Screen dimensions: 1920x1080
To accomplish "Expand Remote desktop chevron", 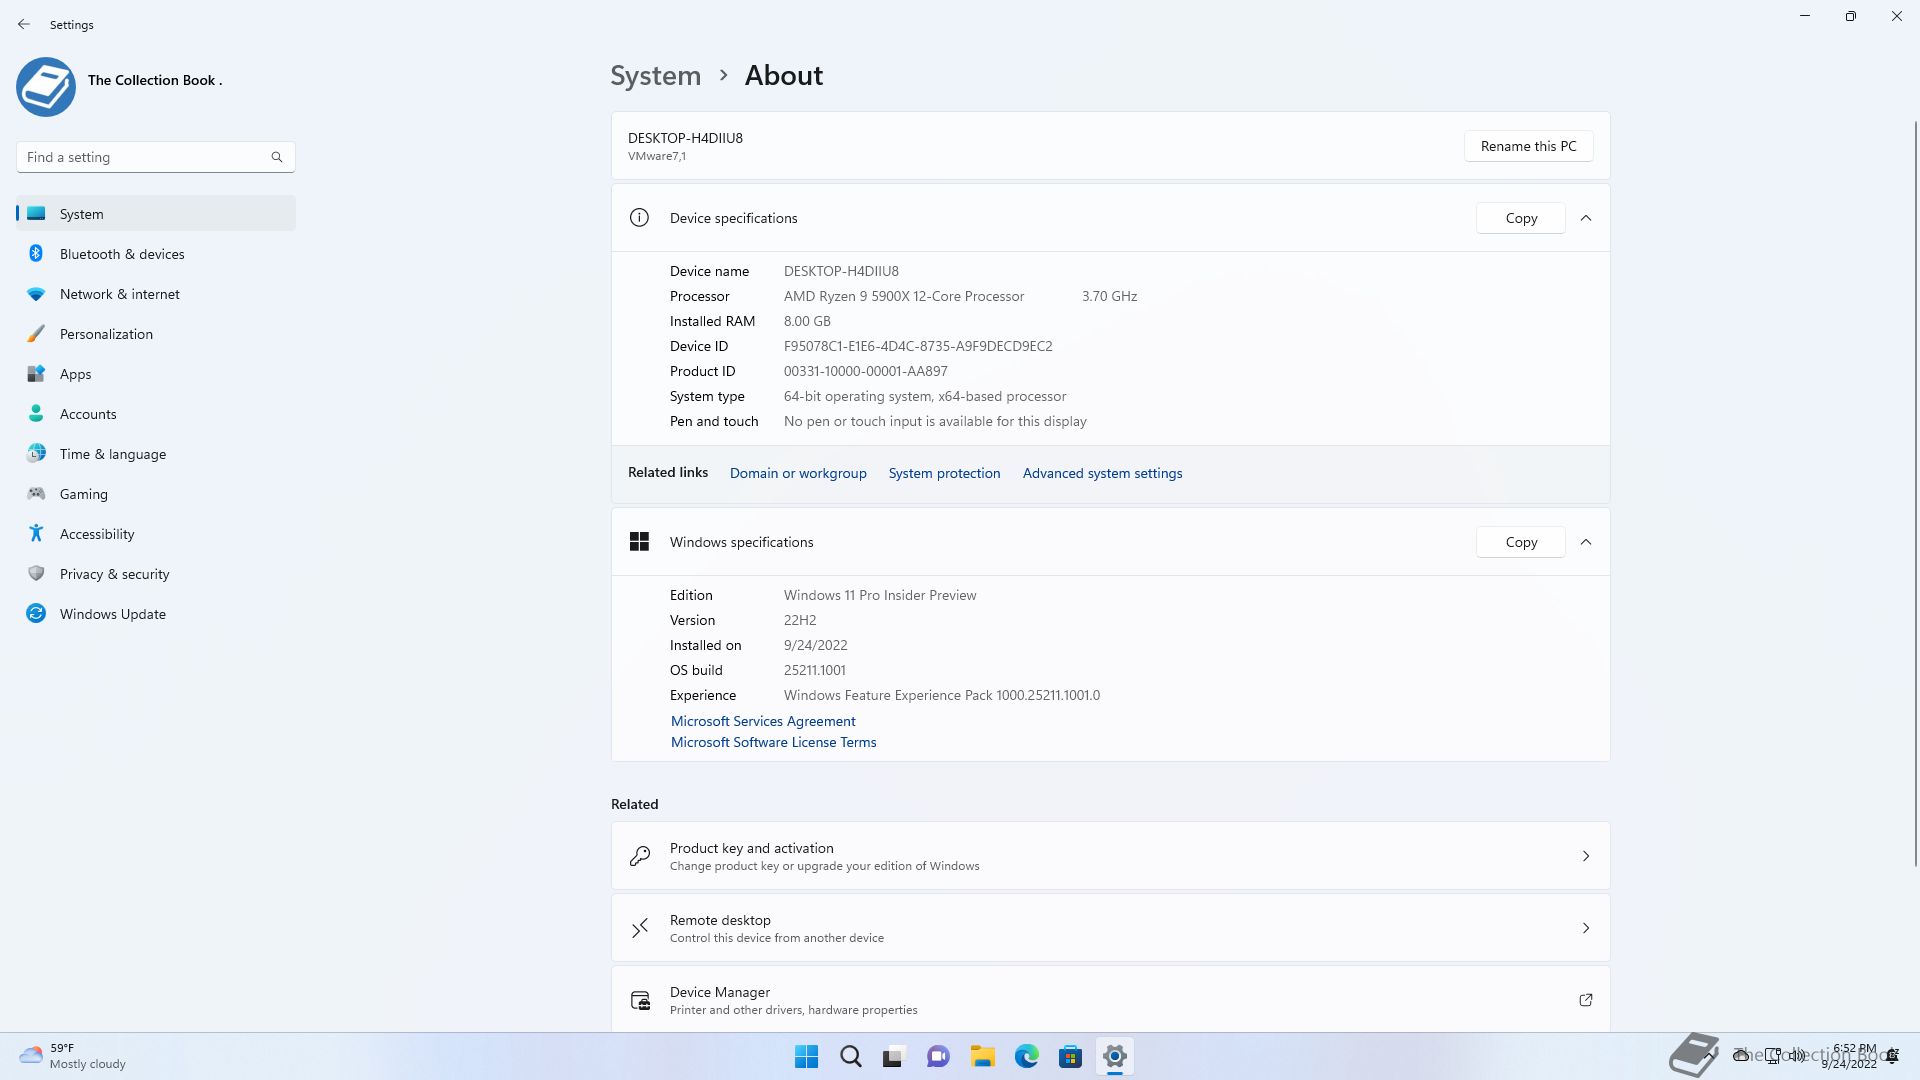I will 1586,928.
